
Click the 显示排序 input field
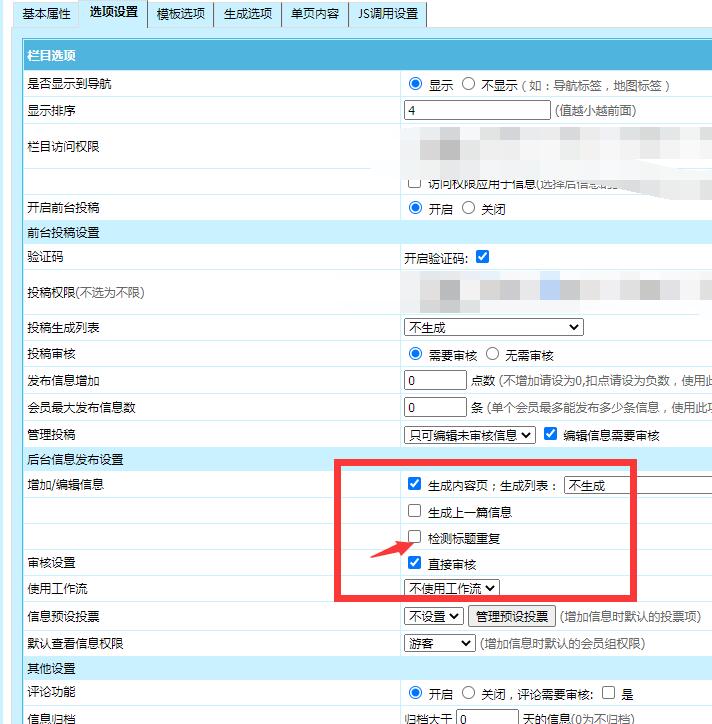click(477, 110)
